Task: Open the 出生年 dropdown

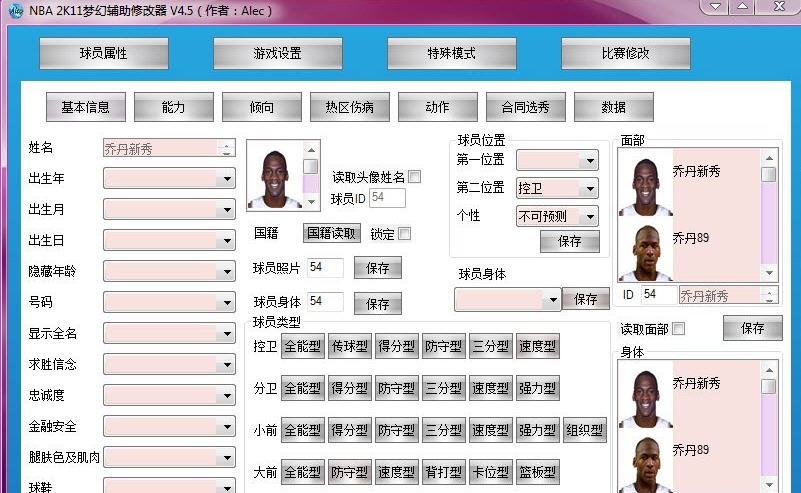Action: 170,179
